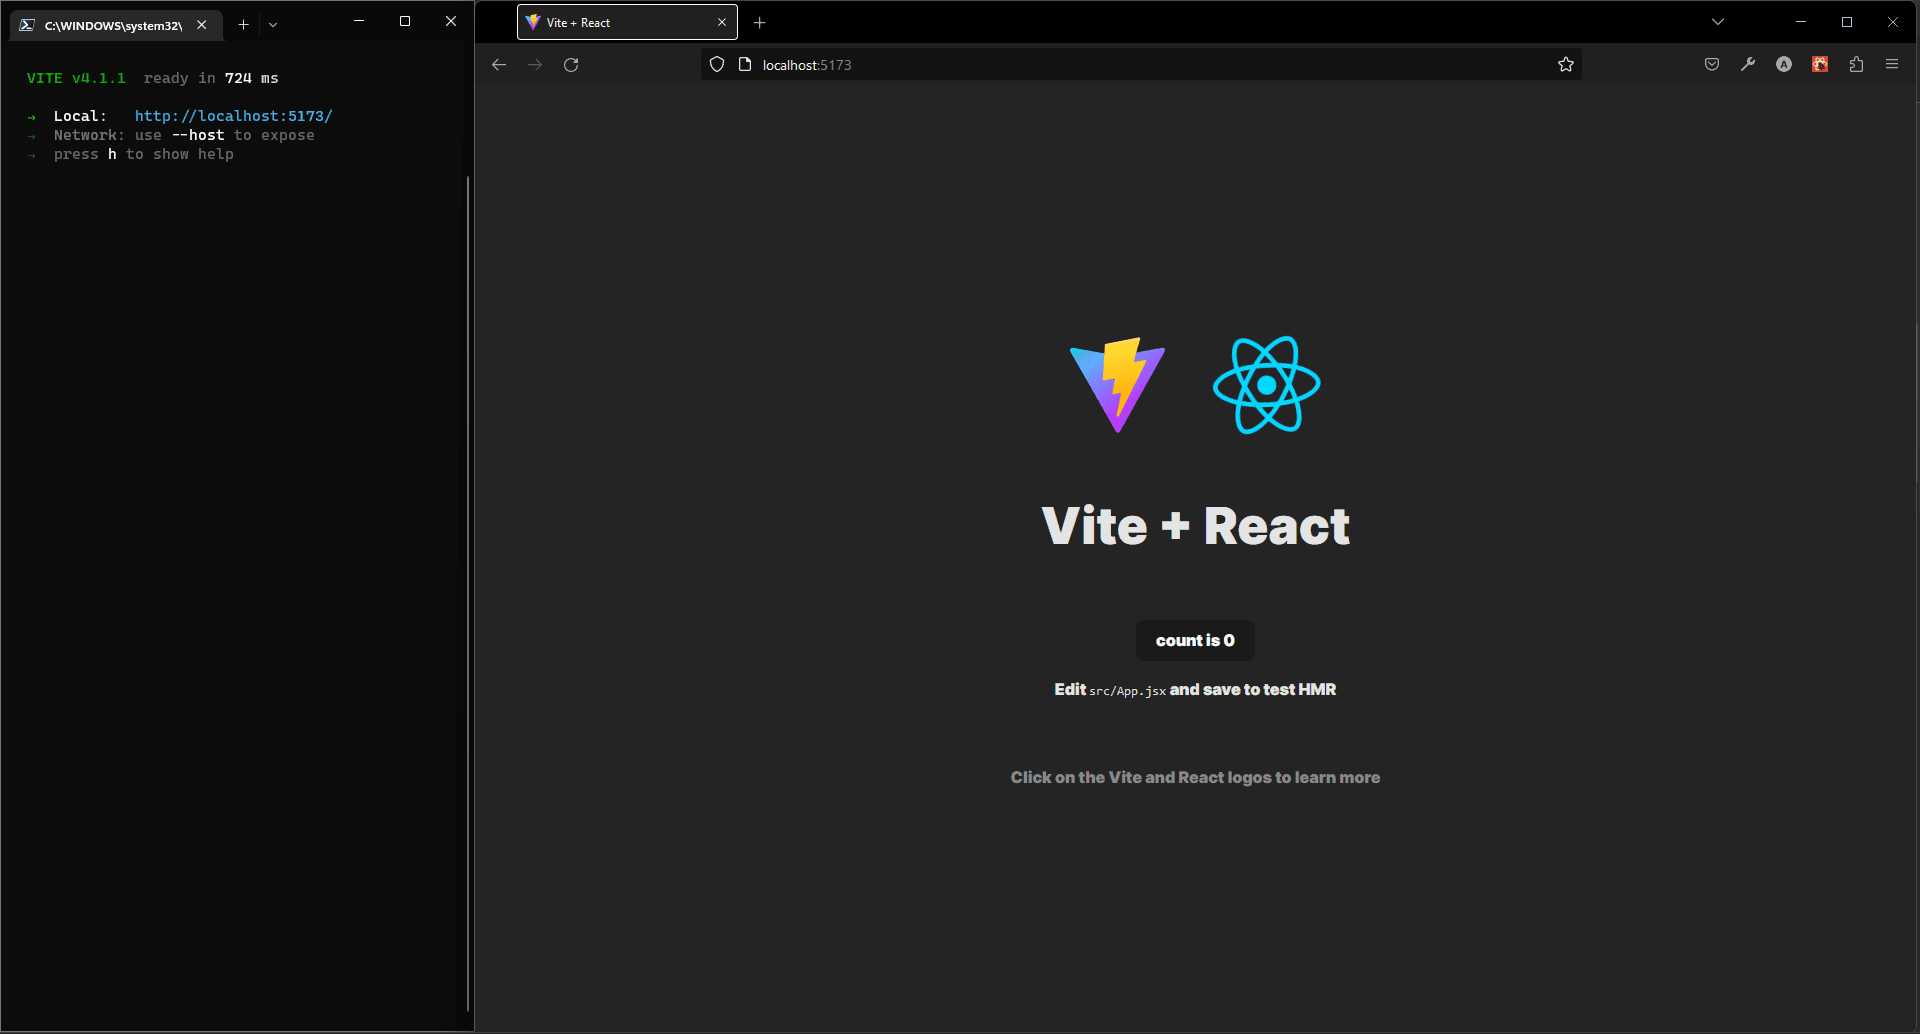Click 'Network: use --host to expose' line
Image resolution: width=1920 pixels, height=1034 pixels.
point(184,135)
